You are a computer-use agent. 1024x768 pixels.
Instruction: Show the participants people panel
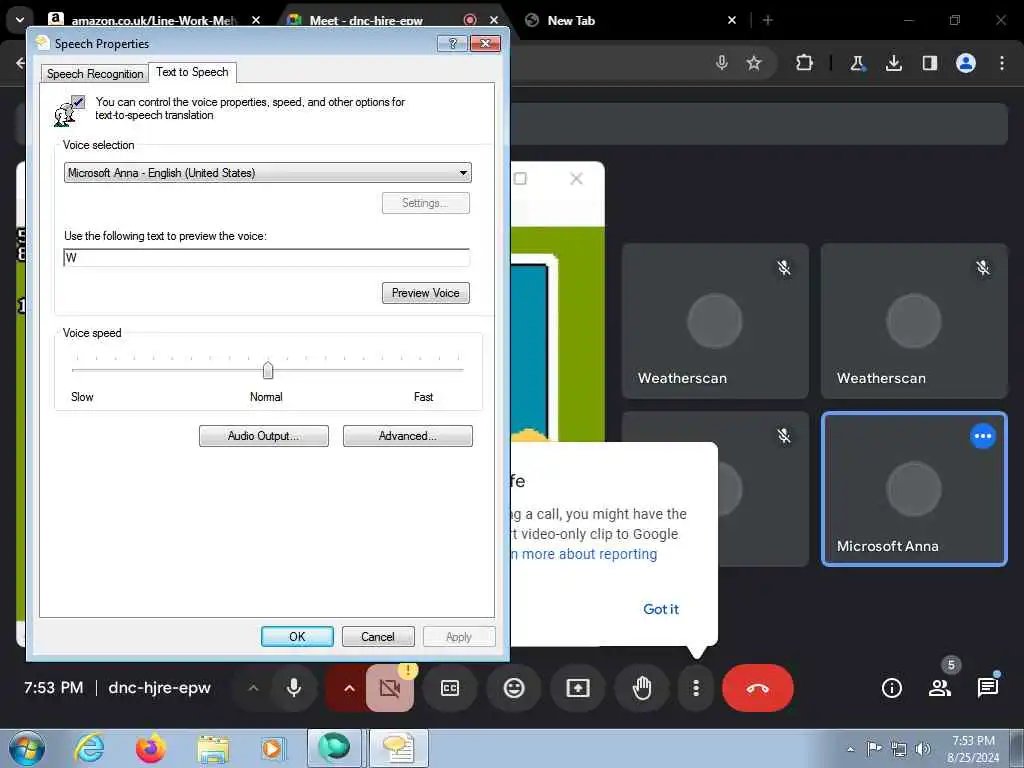pyautogui.click(x=940, y=688)
